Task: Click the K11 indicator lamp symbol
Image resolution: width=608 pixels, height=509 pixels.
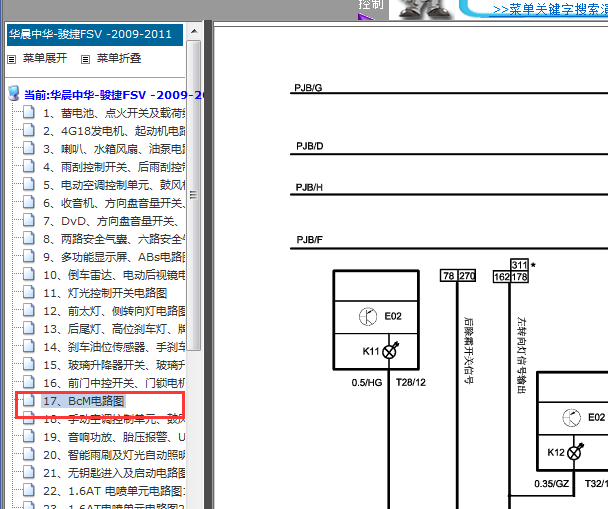Action: coord(390,351)
